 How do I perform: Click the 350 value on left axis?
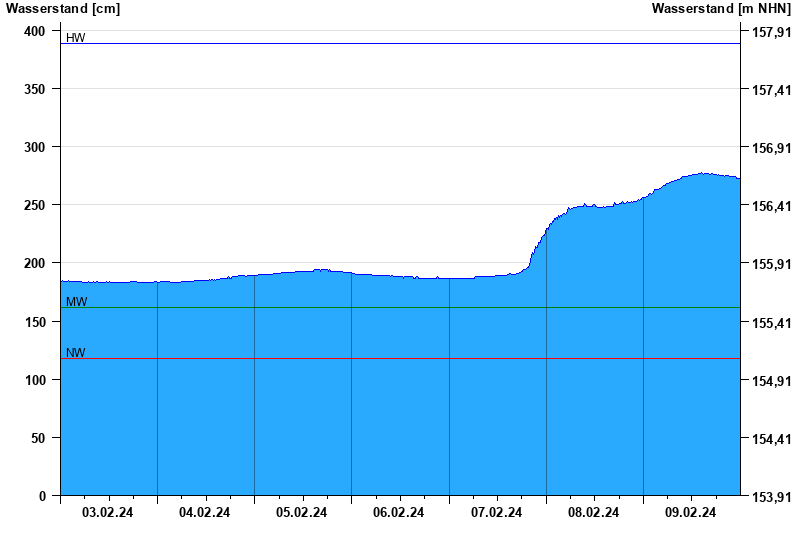point(35,89)
